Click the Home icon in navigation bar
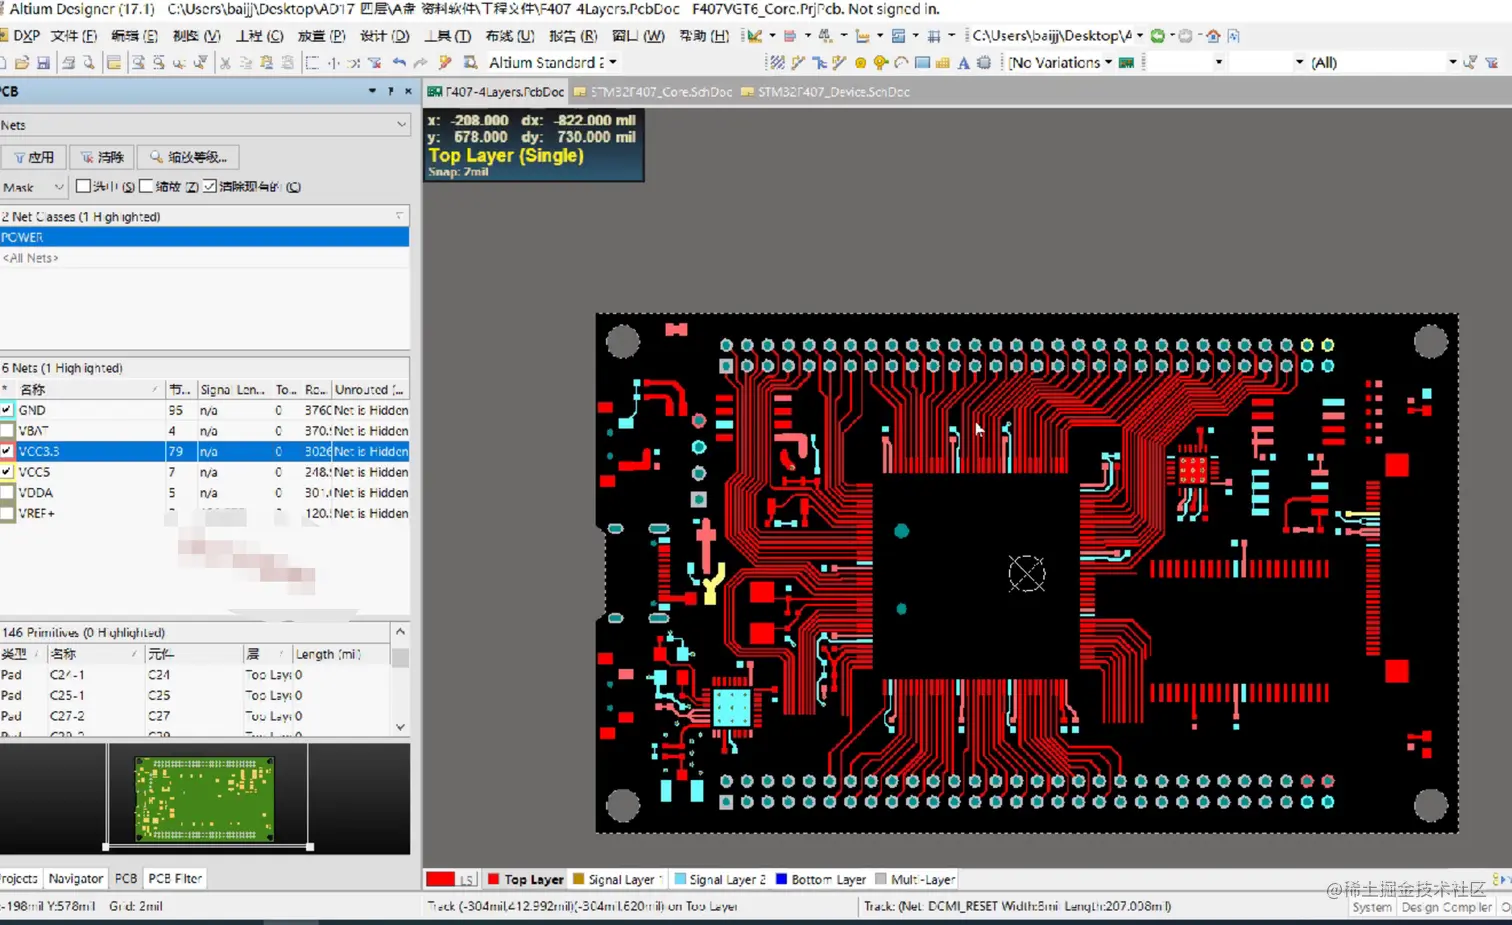Screen dimensions: 1512x925 tap(1213, 36)
